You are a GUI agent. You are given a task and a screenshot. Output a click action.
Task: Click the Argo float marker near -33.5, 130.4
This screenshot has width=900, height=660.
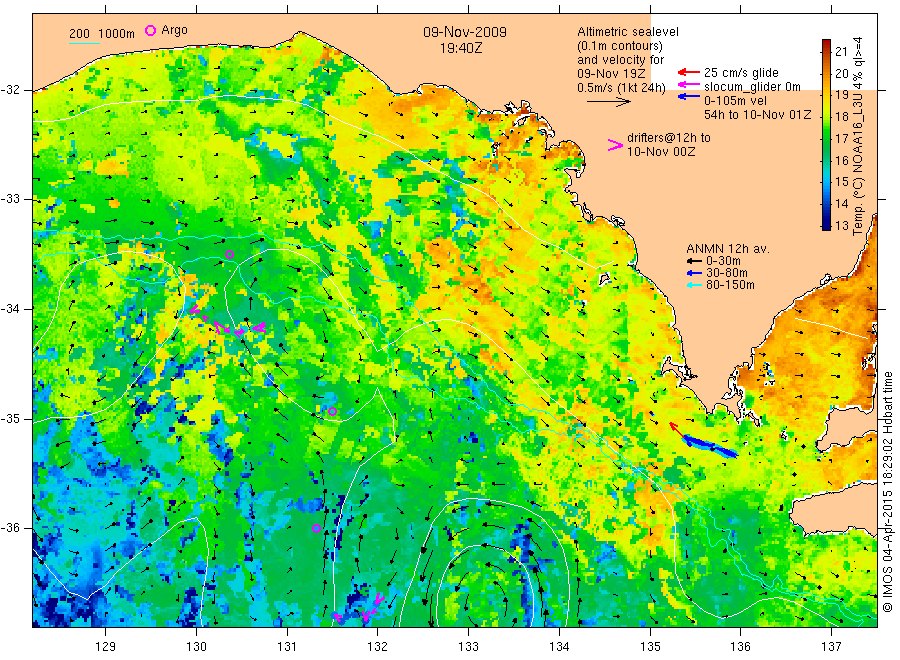coord(230,254)
